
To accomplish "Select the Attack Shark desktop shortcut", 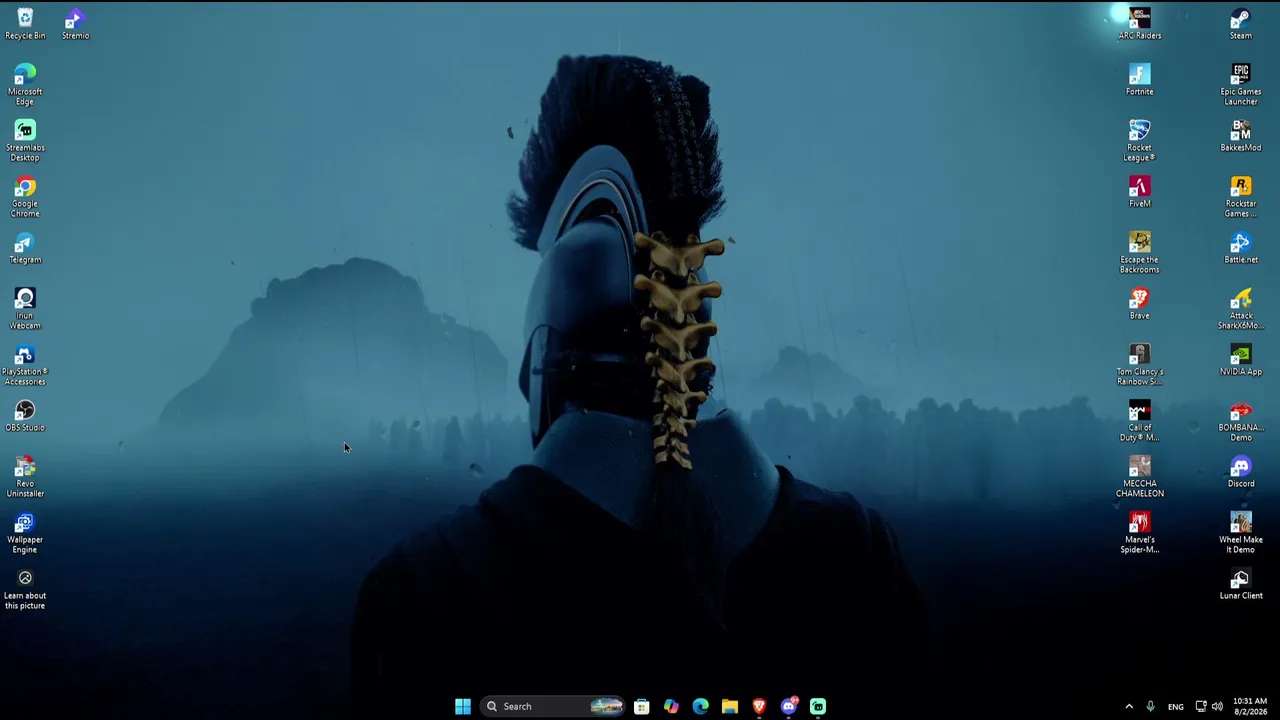I will 1241,309.
